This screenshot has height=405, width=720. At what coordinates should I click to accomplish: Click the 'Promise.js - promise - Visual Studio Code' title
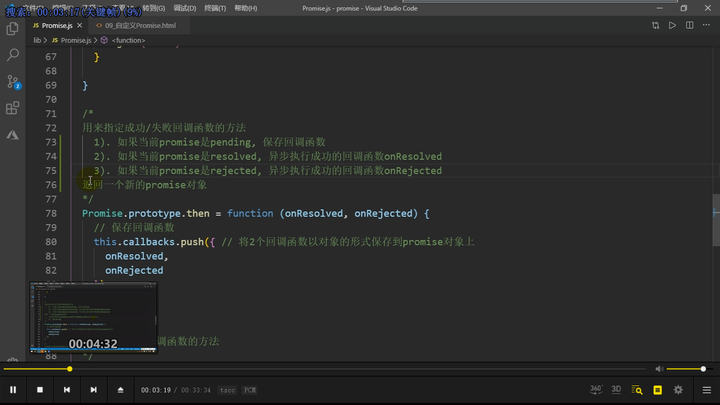[x=360, y=8]
